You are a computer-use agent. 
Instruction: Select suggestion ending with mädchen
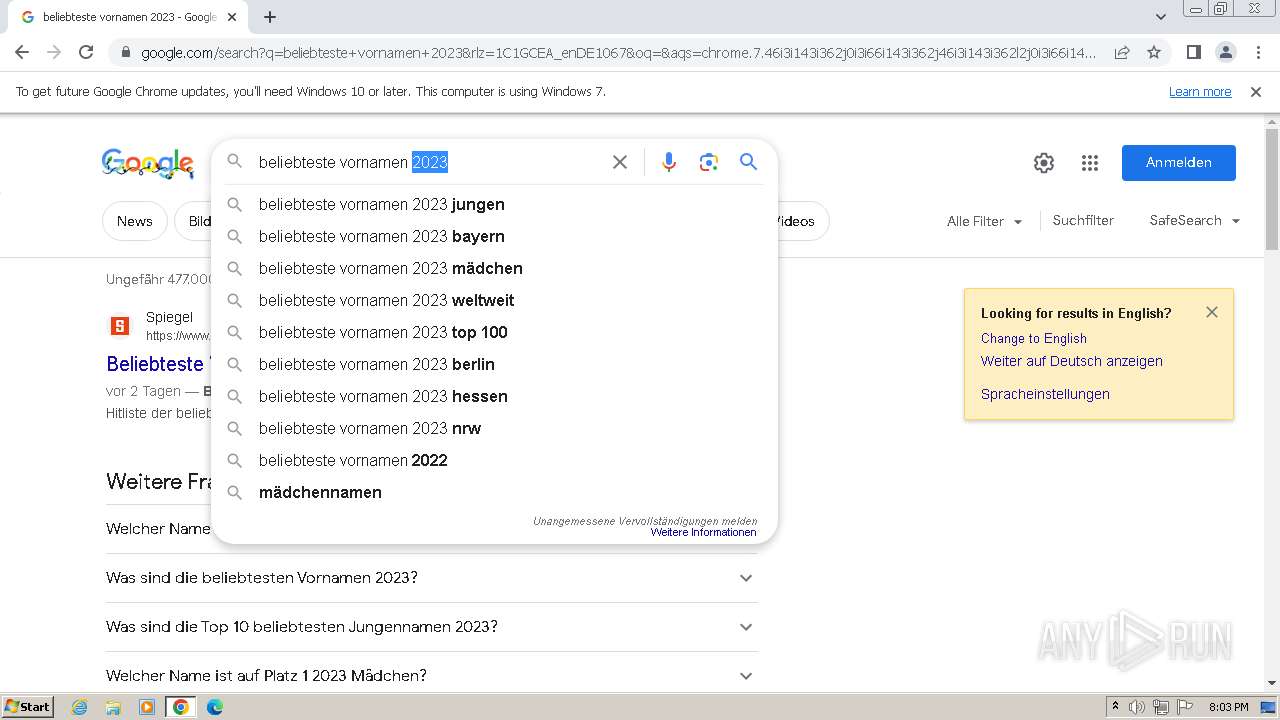[495, 268]
